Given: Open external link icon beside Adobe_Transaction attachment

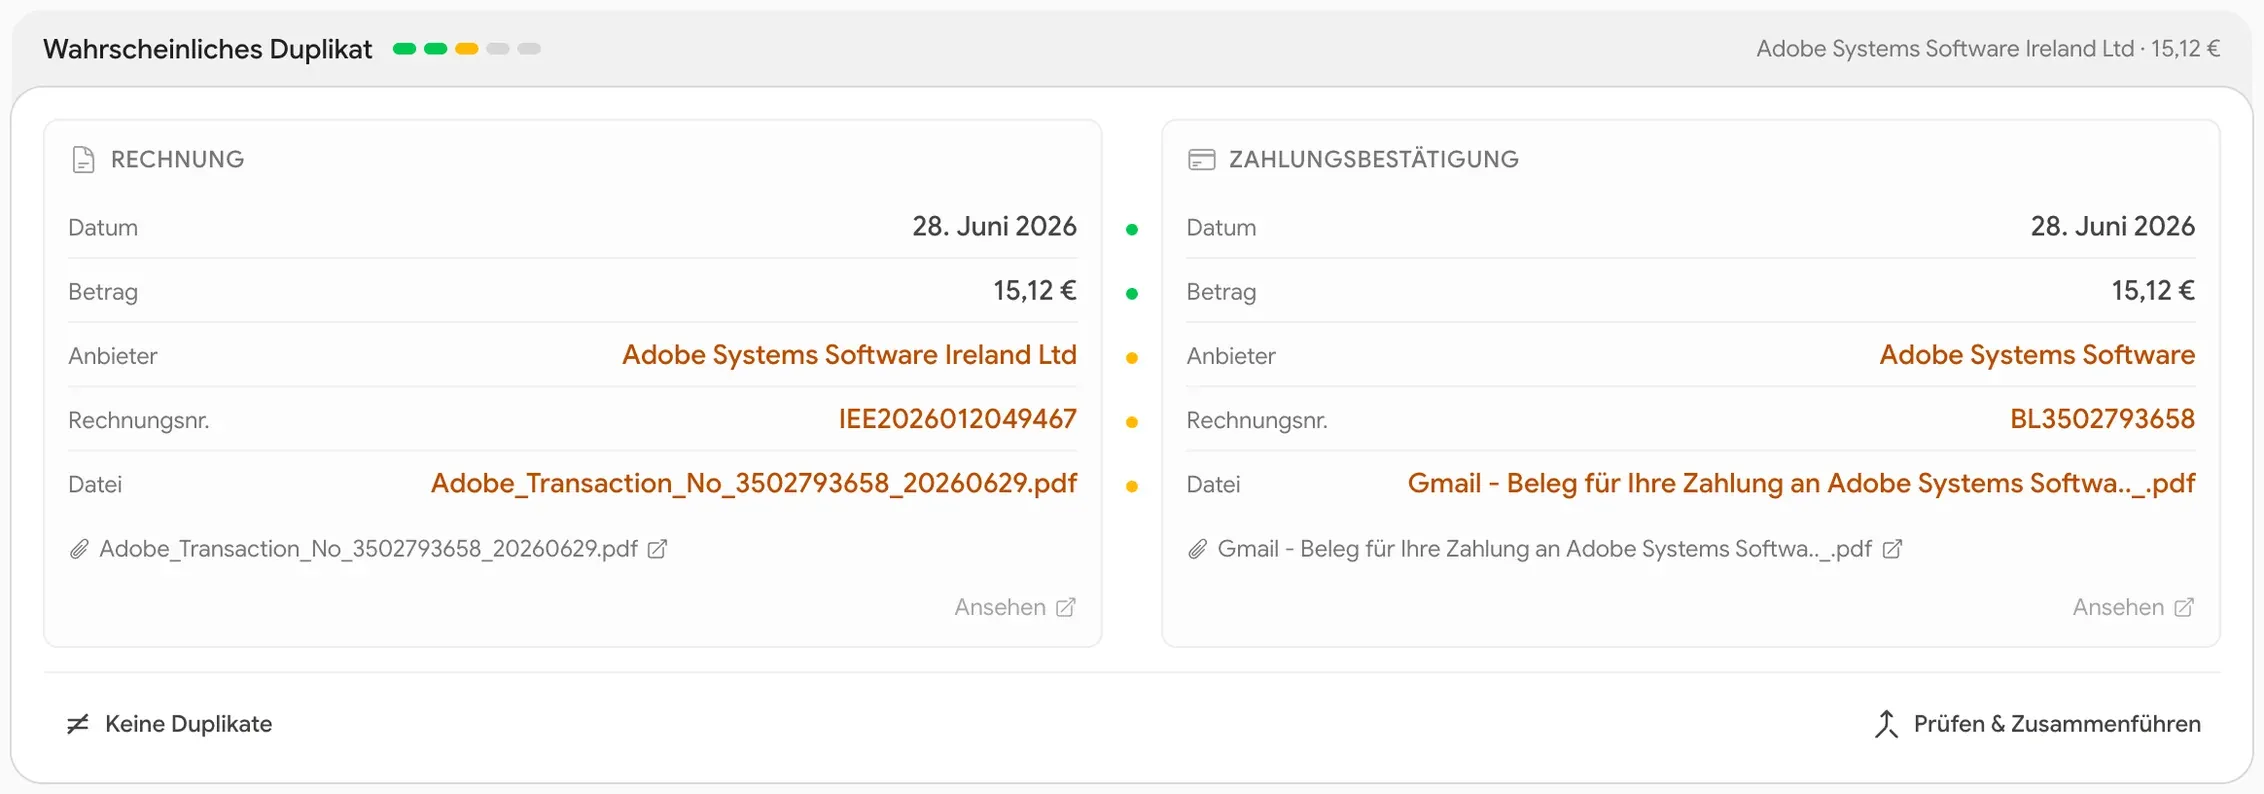Looking at the screenshot, I should (x=657, y=549).
